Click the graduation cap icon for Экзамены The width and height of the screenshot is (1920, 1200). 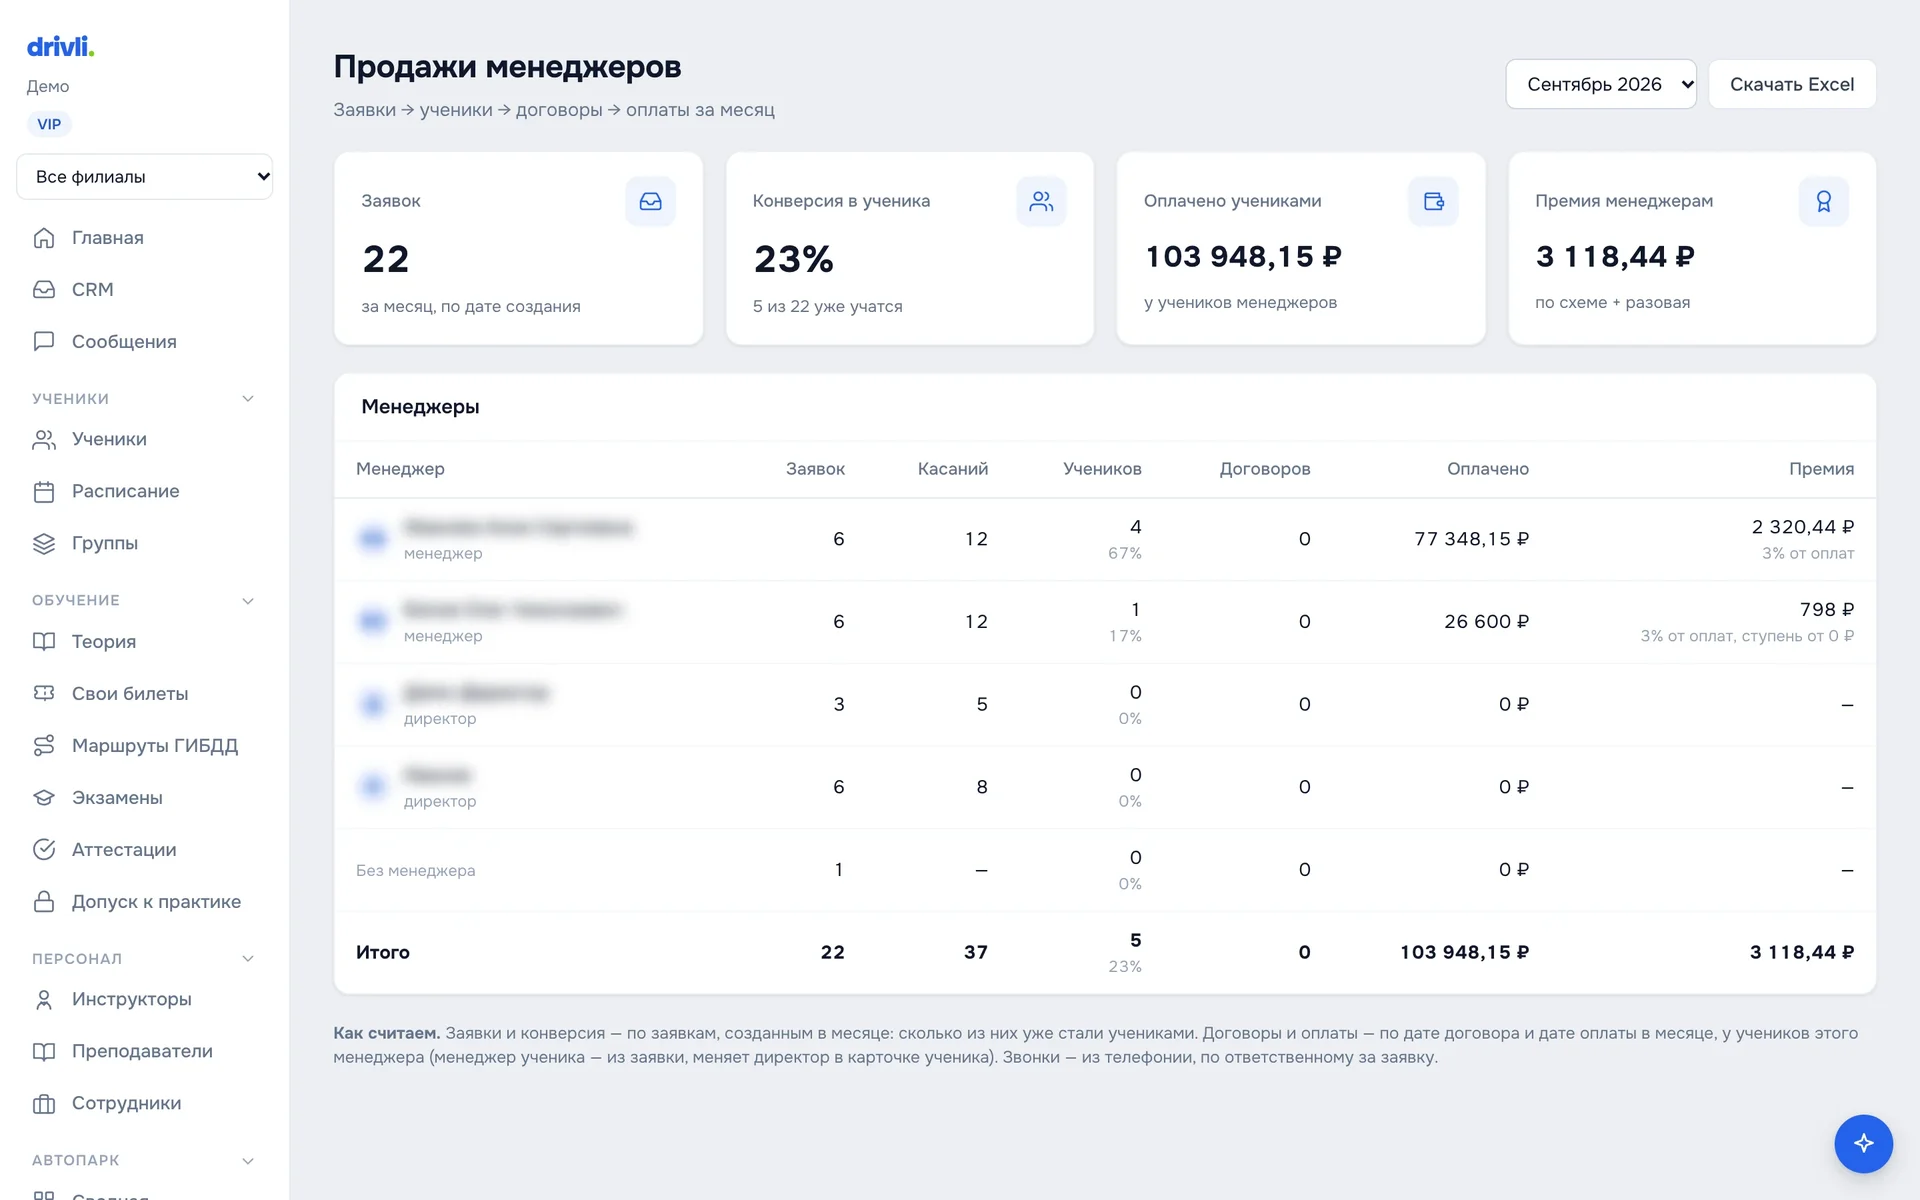(x=44, y=798)
